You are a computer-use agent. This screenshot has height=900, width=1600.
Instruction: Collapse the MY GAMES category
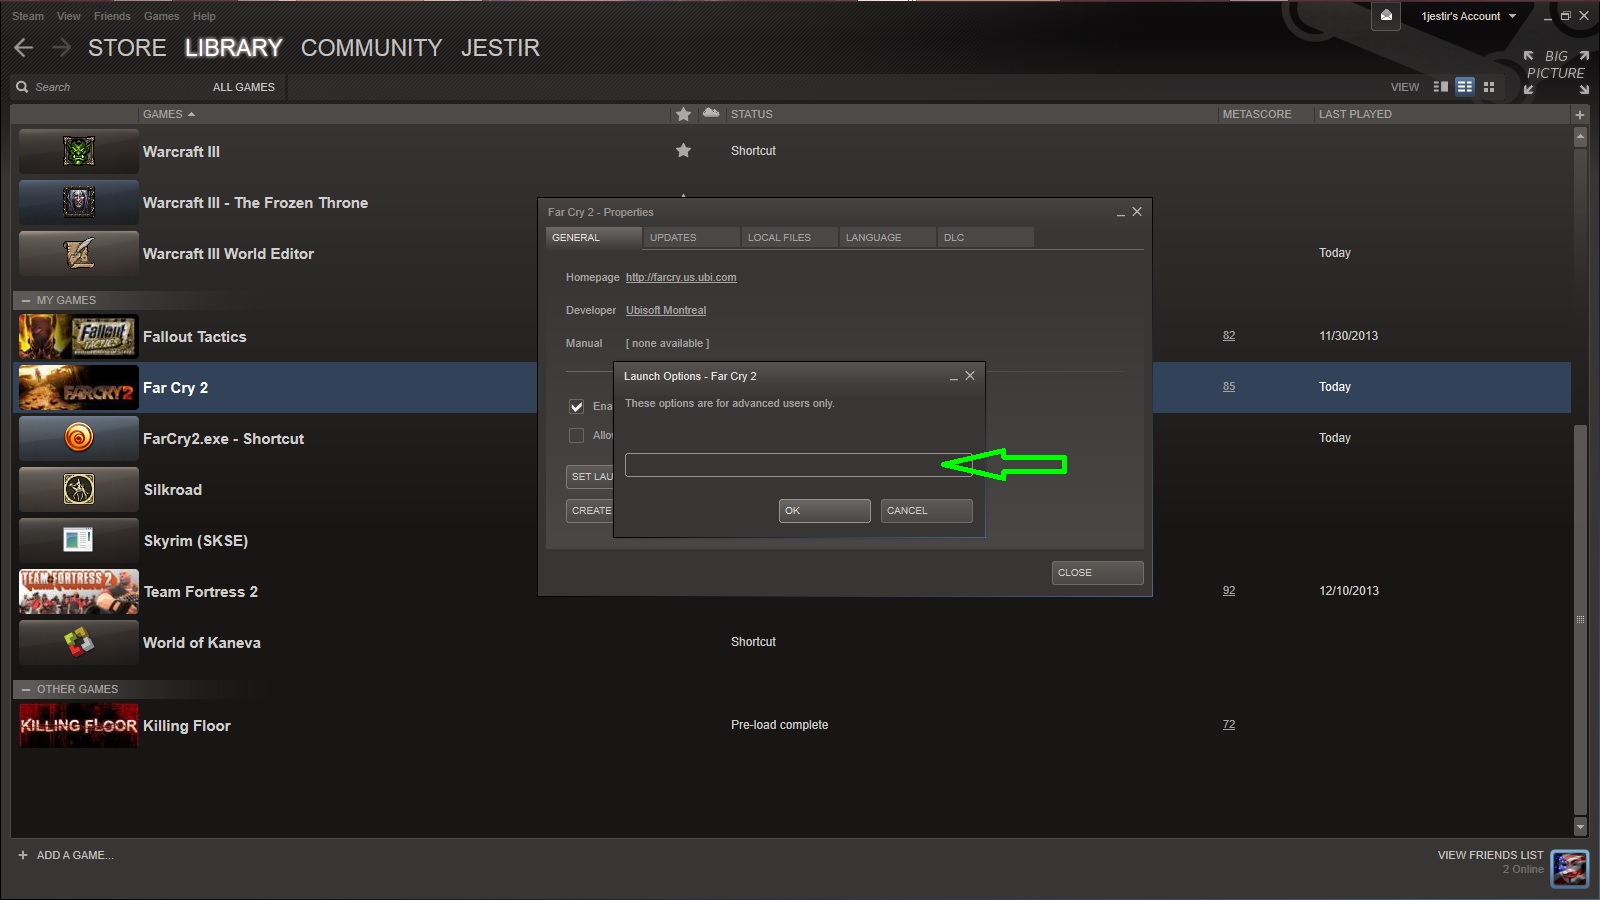click(26, 300)
